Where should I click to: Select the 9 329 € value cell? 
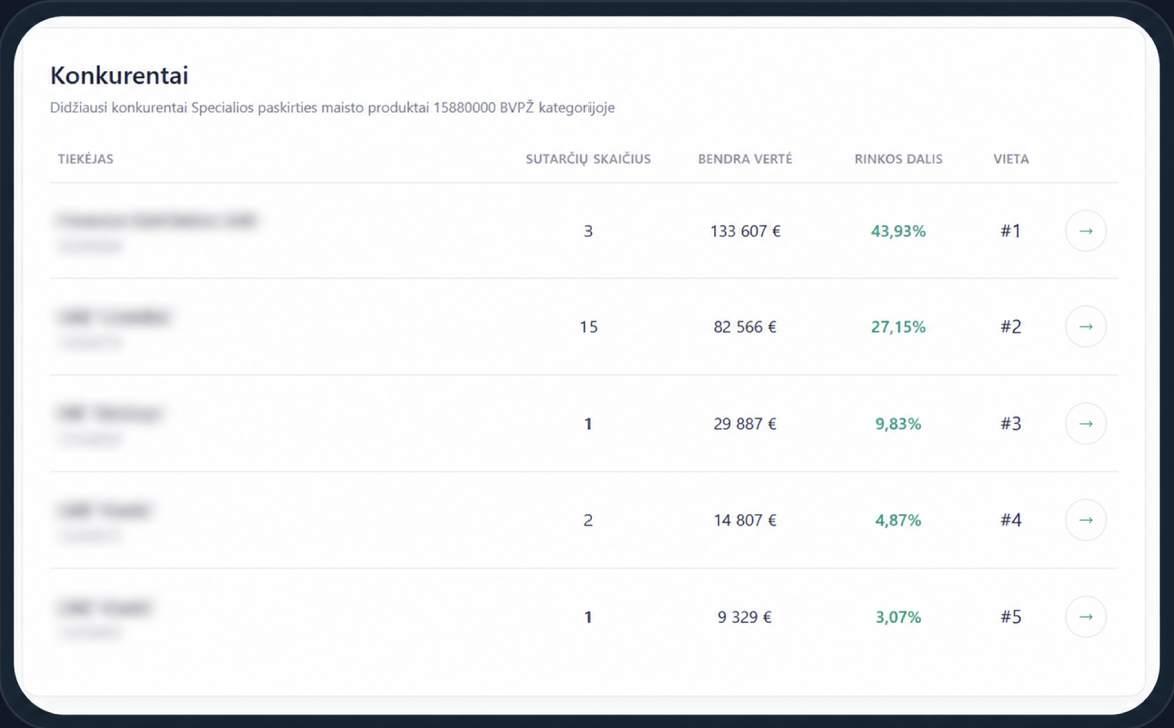click(744, 617)
